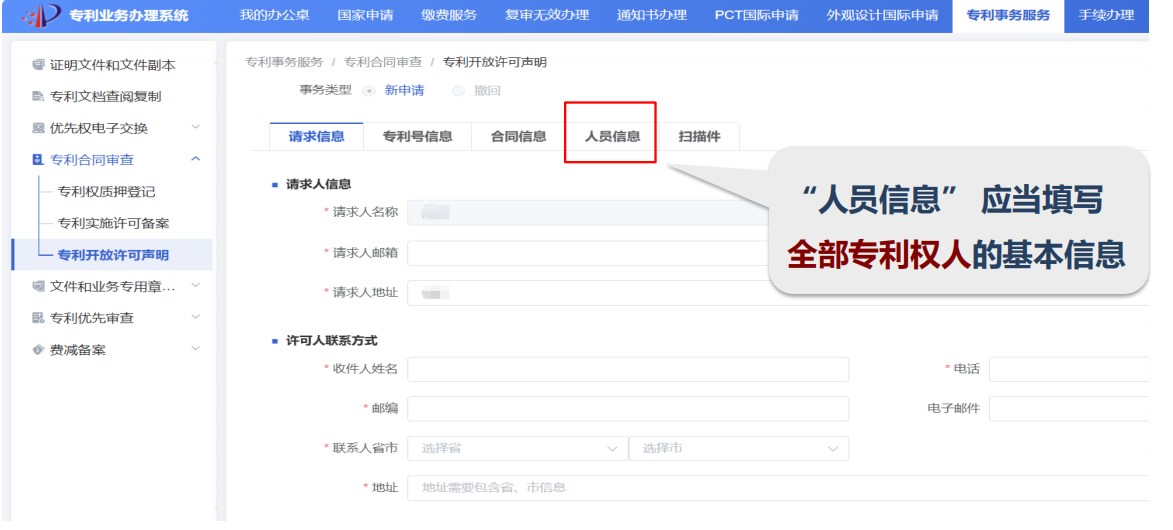Click the 证明文件和文件副本 sidebar icon

coord(38,65)
